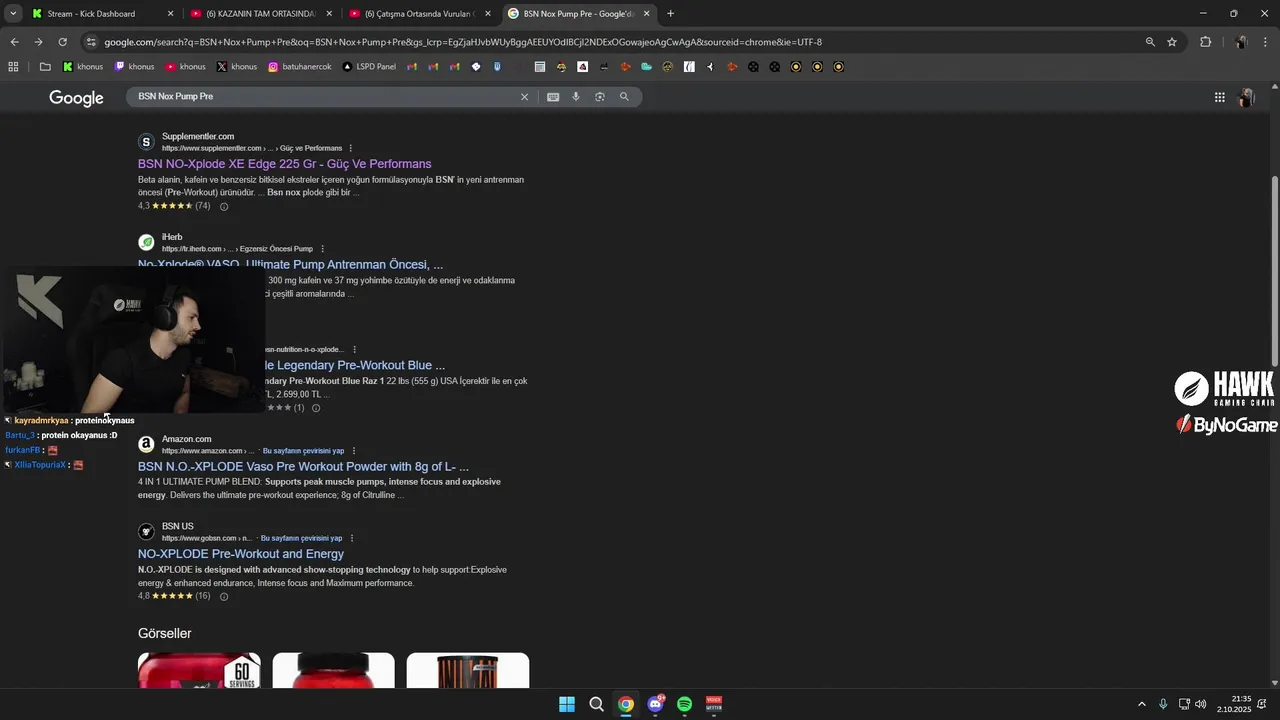Open Google Lens image search
1280x720 pixels.
coord(600,97)
